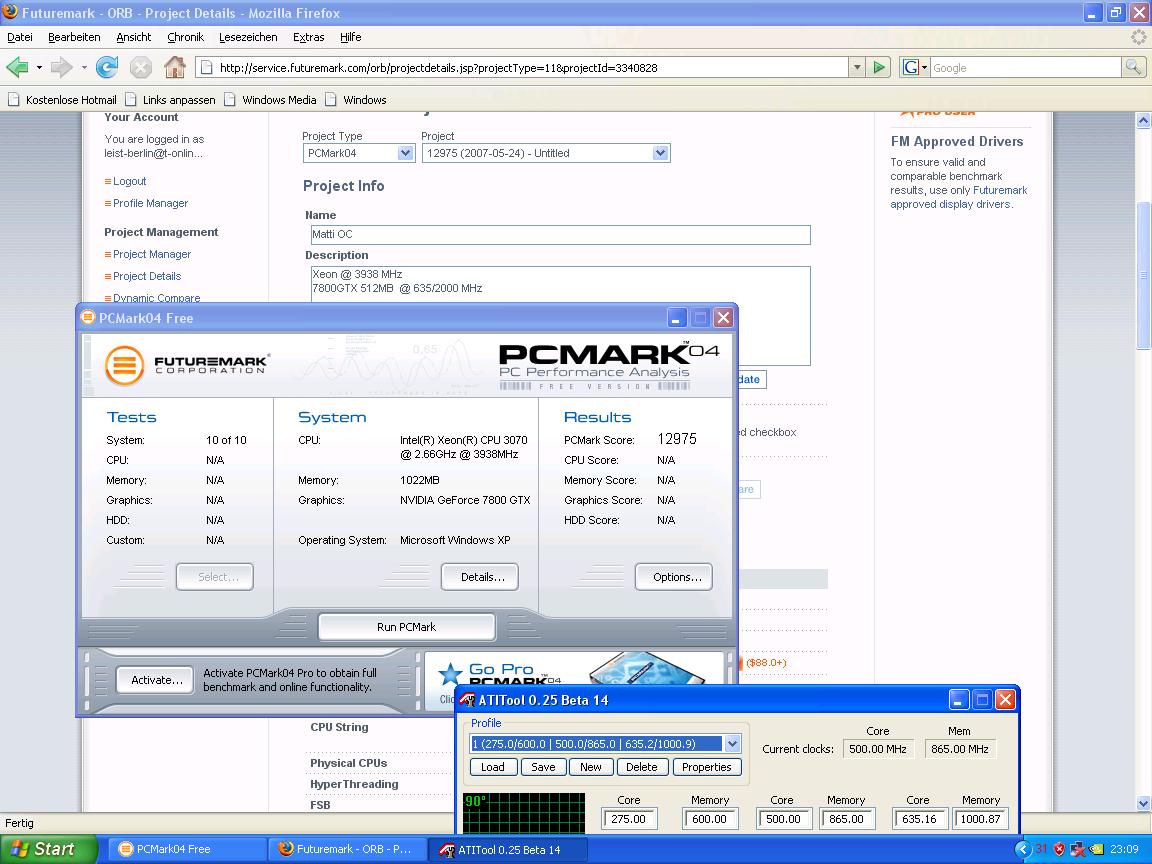Expand the ATITool Profile dropdown

[732, 744]
